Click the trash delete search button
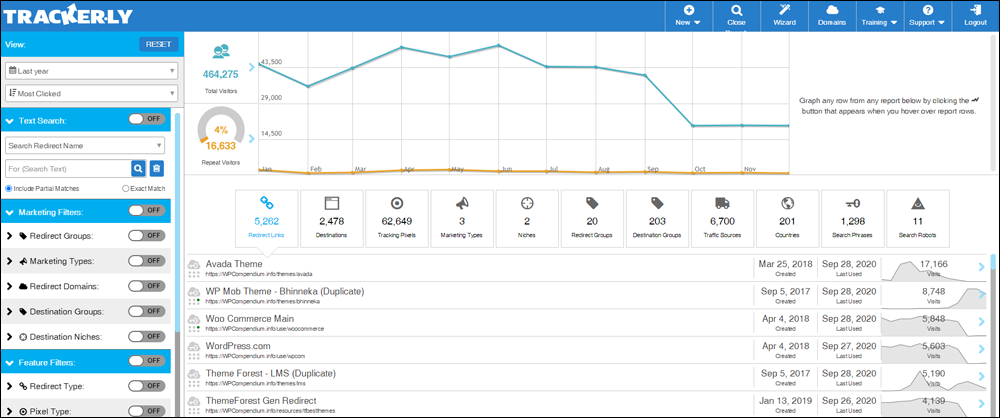Image resolution: width=1000 pixels, height=418 pixels. coord(157,168)
